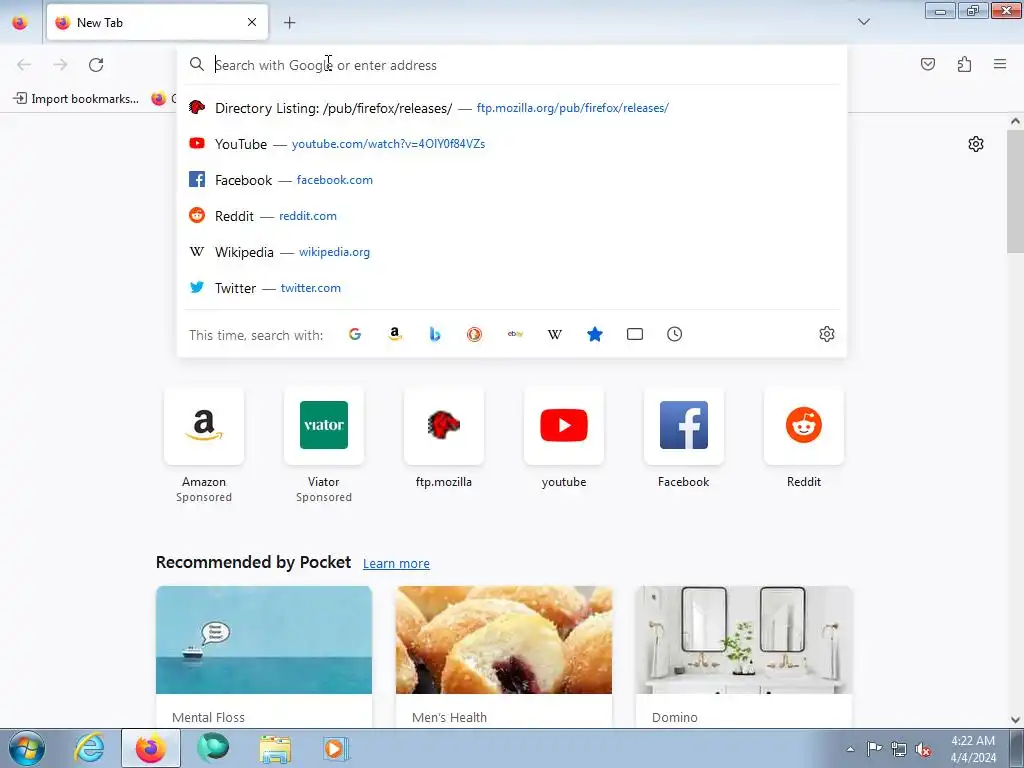Choose the Facebook facebook.com suggestion

tap(512, 180)
